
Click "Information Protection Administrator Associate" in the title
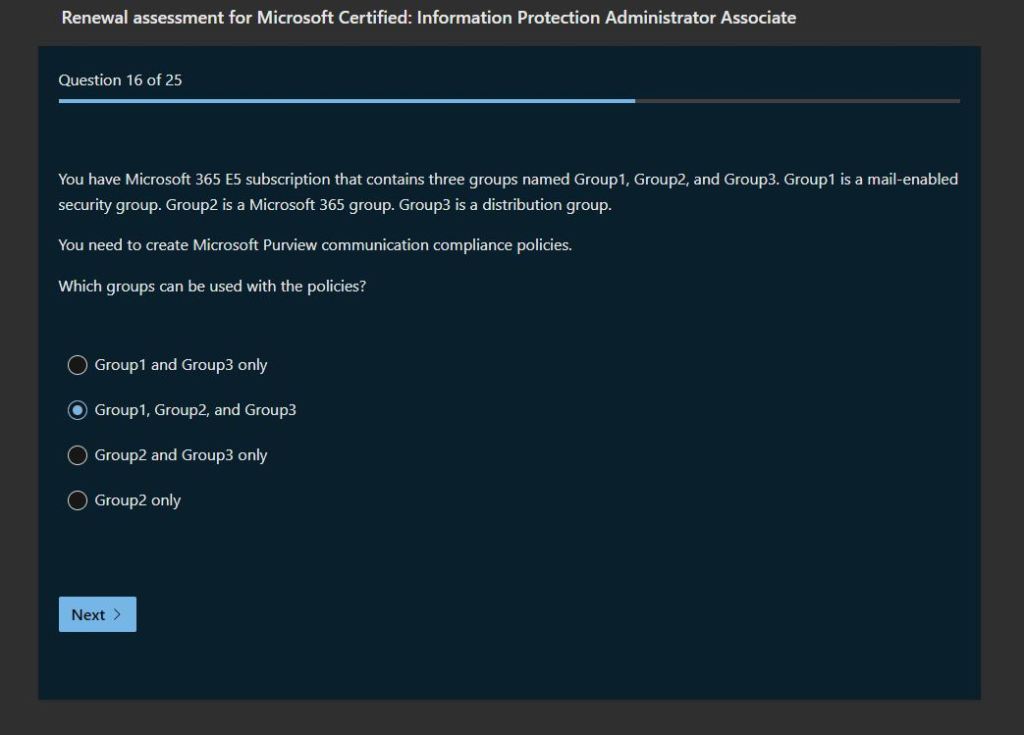[x=606, y=18]
